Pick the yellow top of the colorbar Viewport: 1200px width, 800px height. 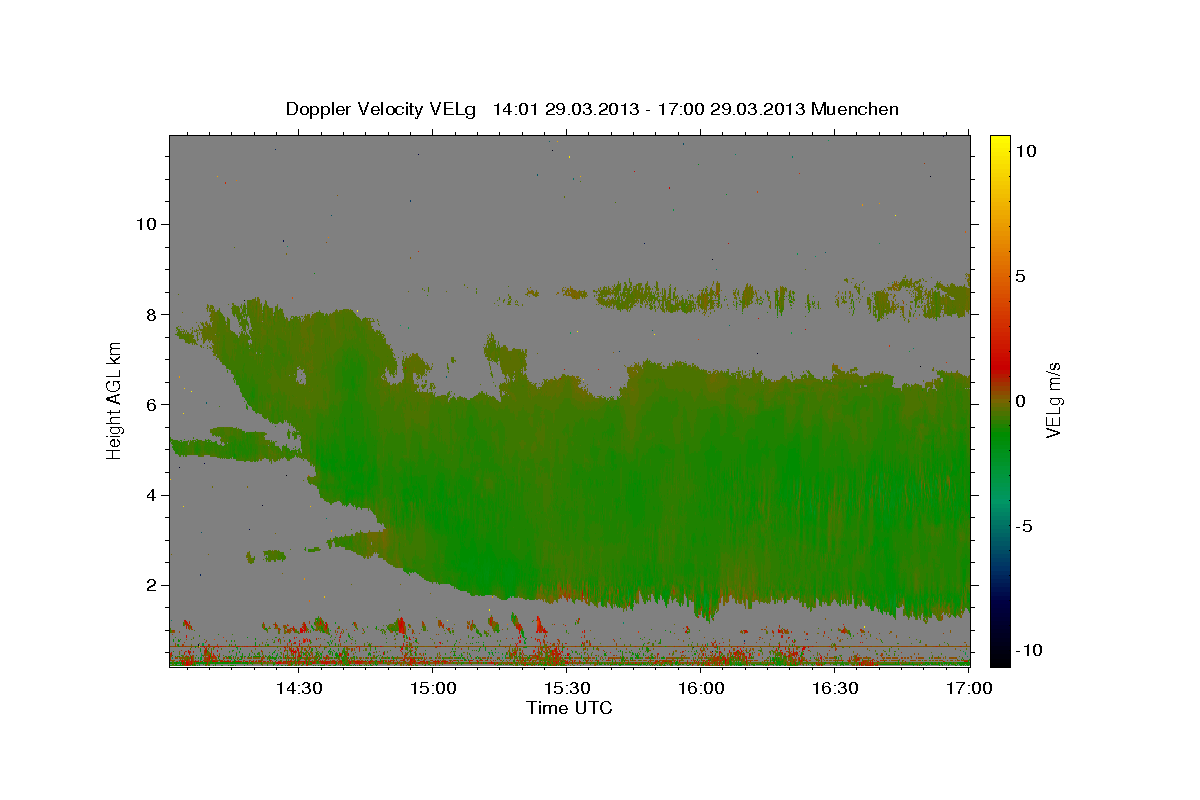point(999,145)
